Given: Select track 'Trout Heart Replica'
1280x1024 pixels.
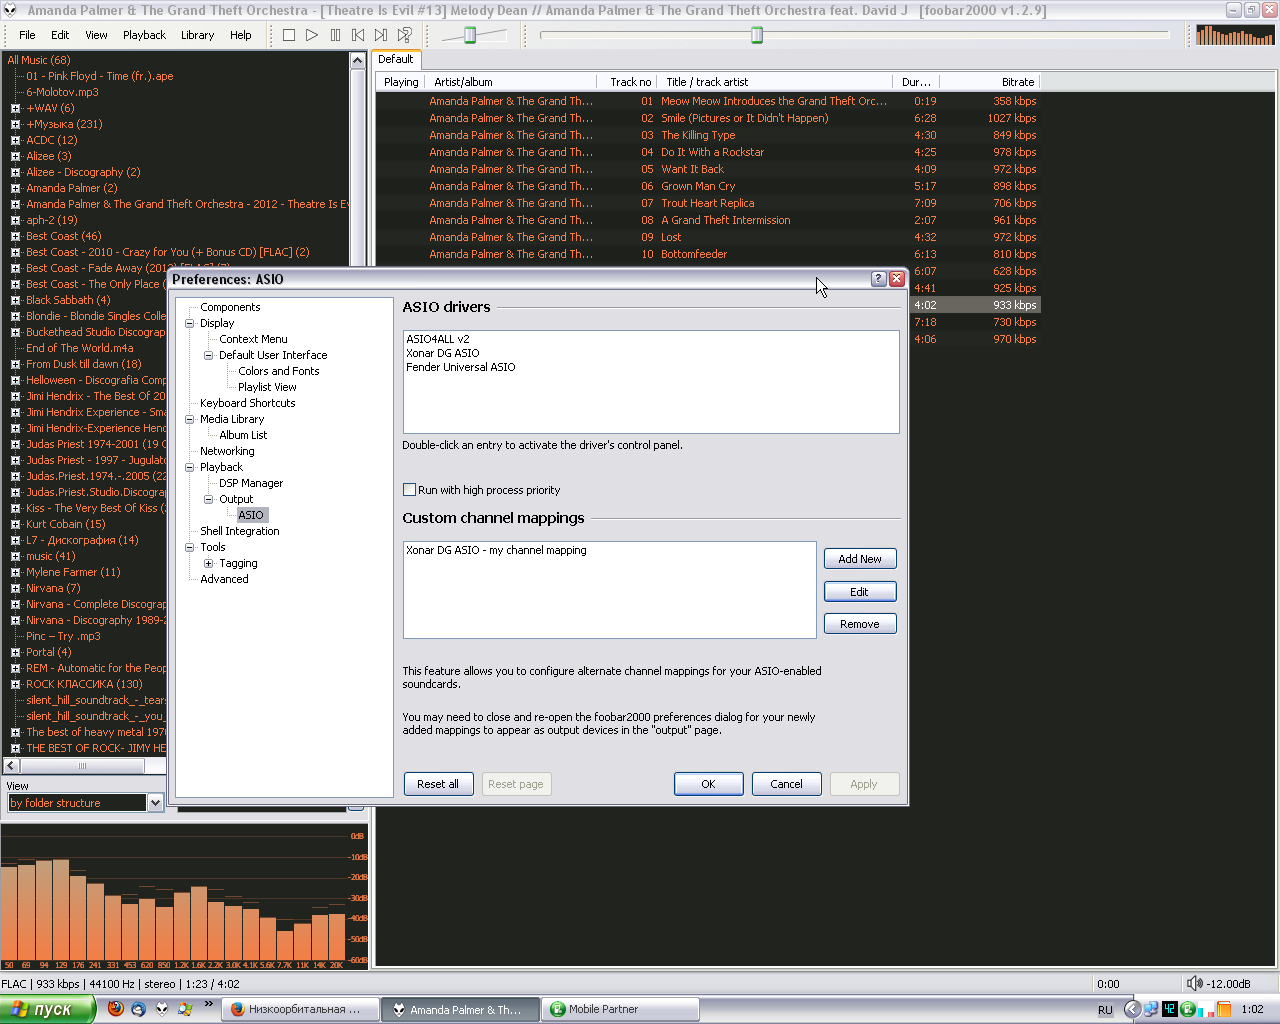Looking at the screenshot, I should coord(708,203).
